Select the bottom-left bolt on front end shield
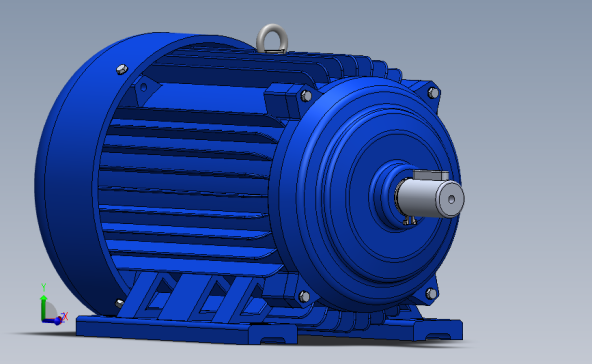 pyautogui.click(x=305, y=296)
